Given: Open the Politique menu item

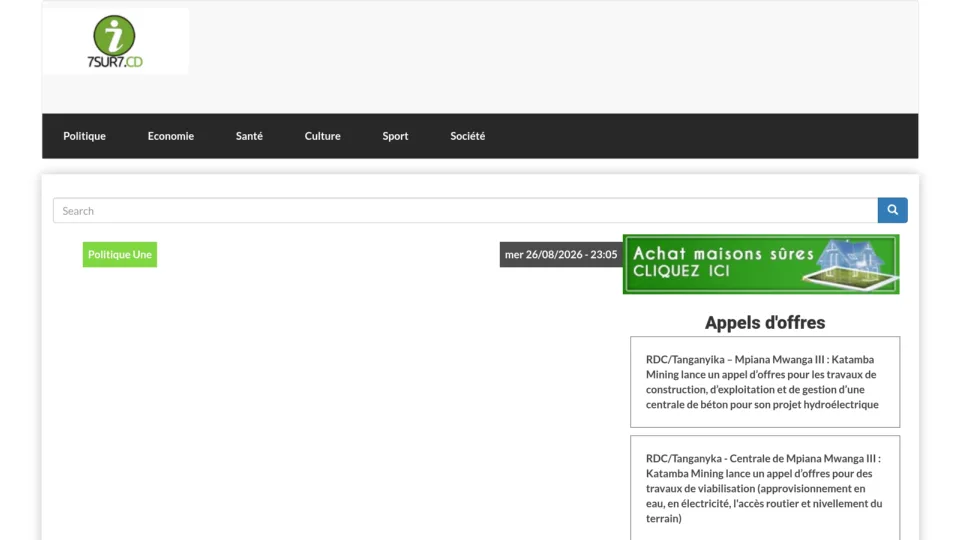Looking at the screenshot, I should pos(84,136).
